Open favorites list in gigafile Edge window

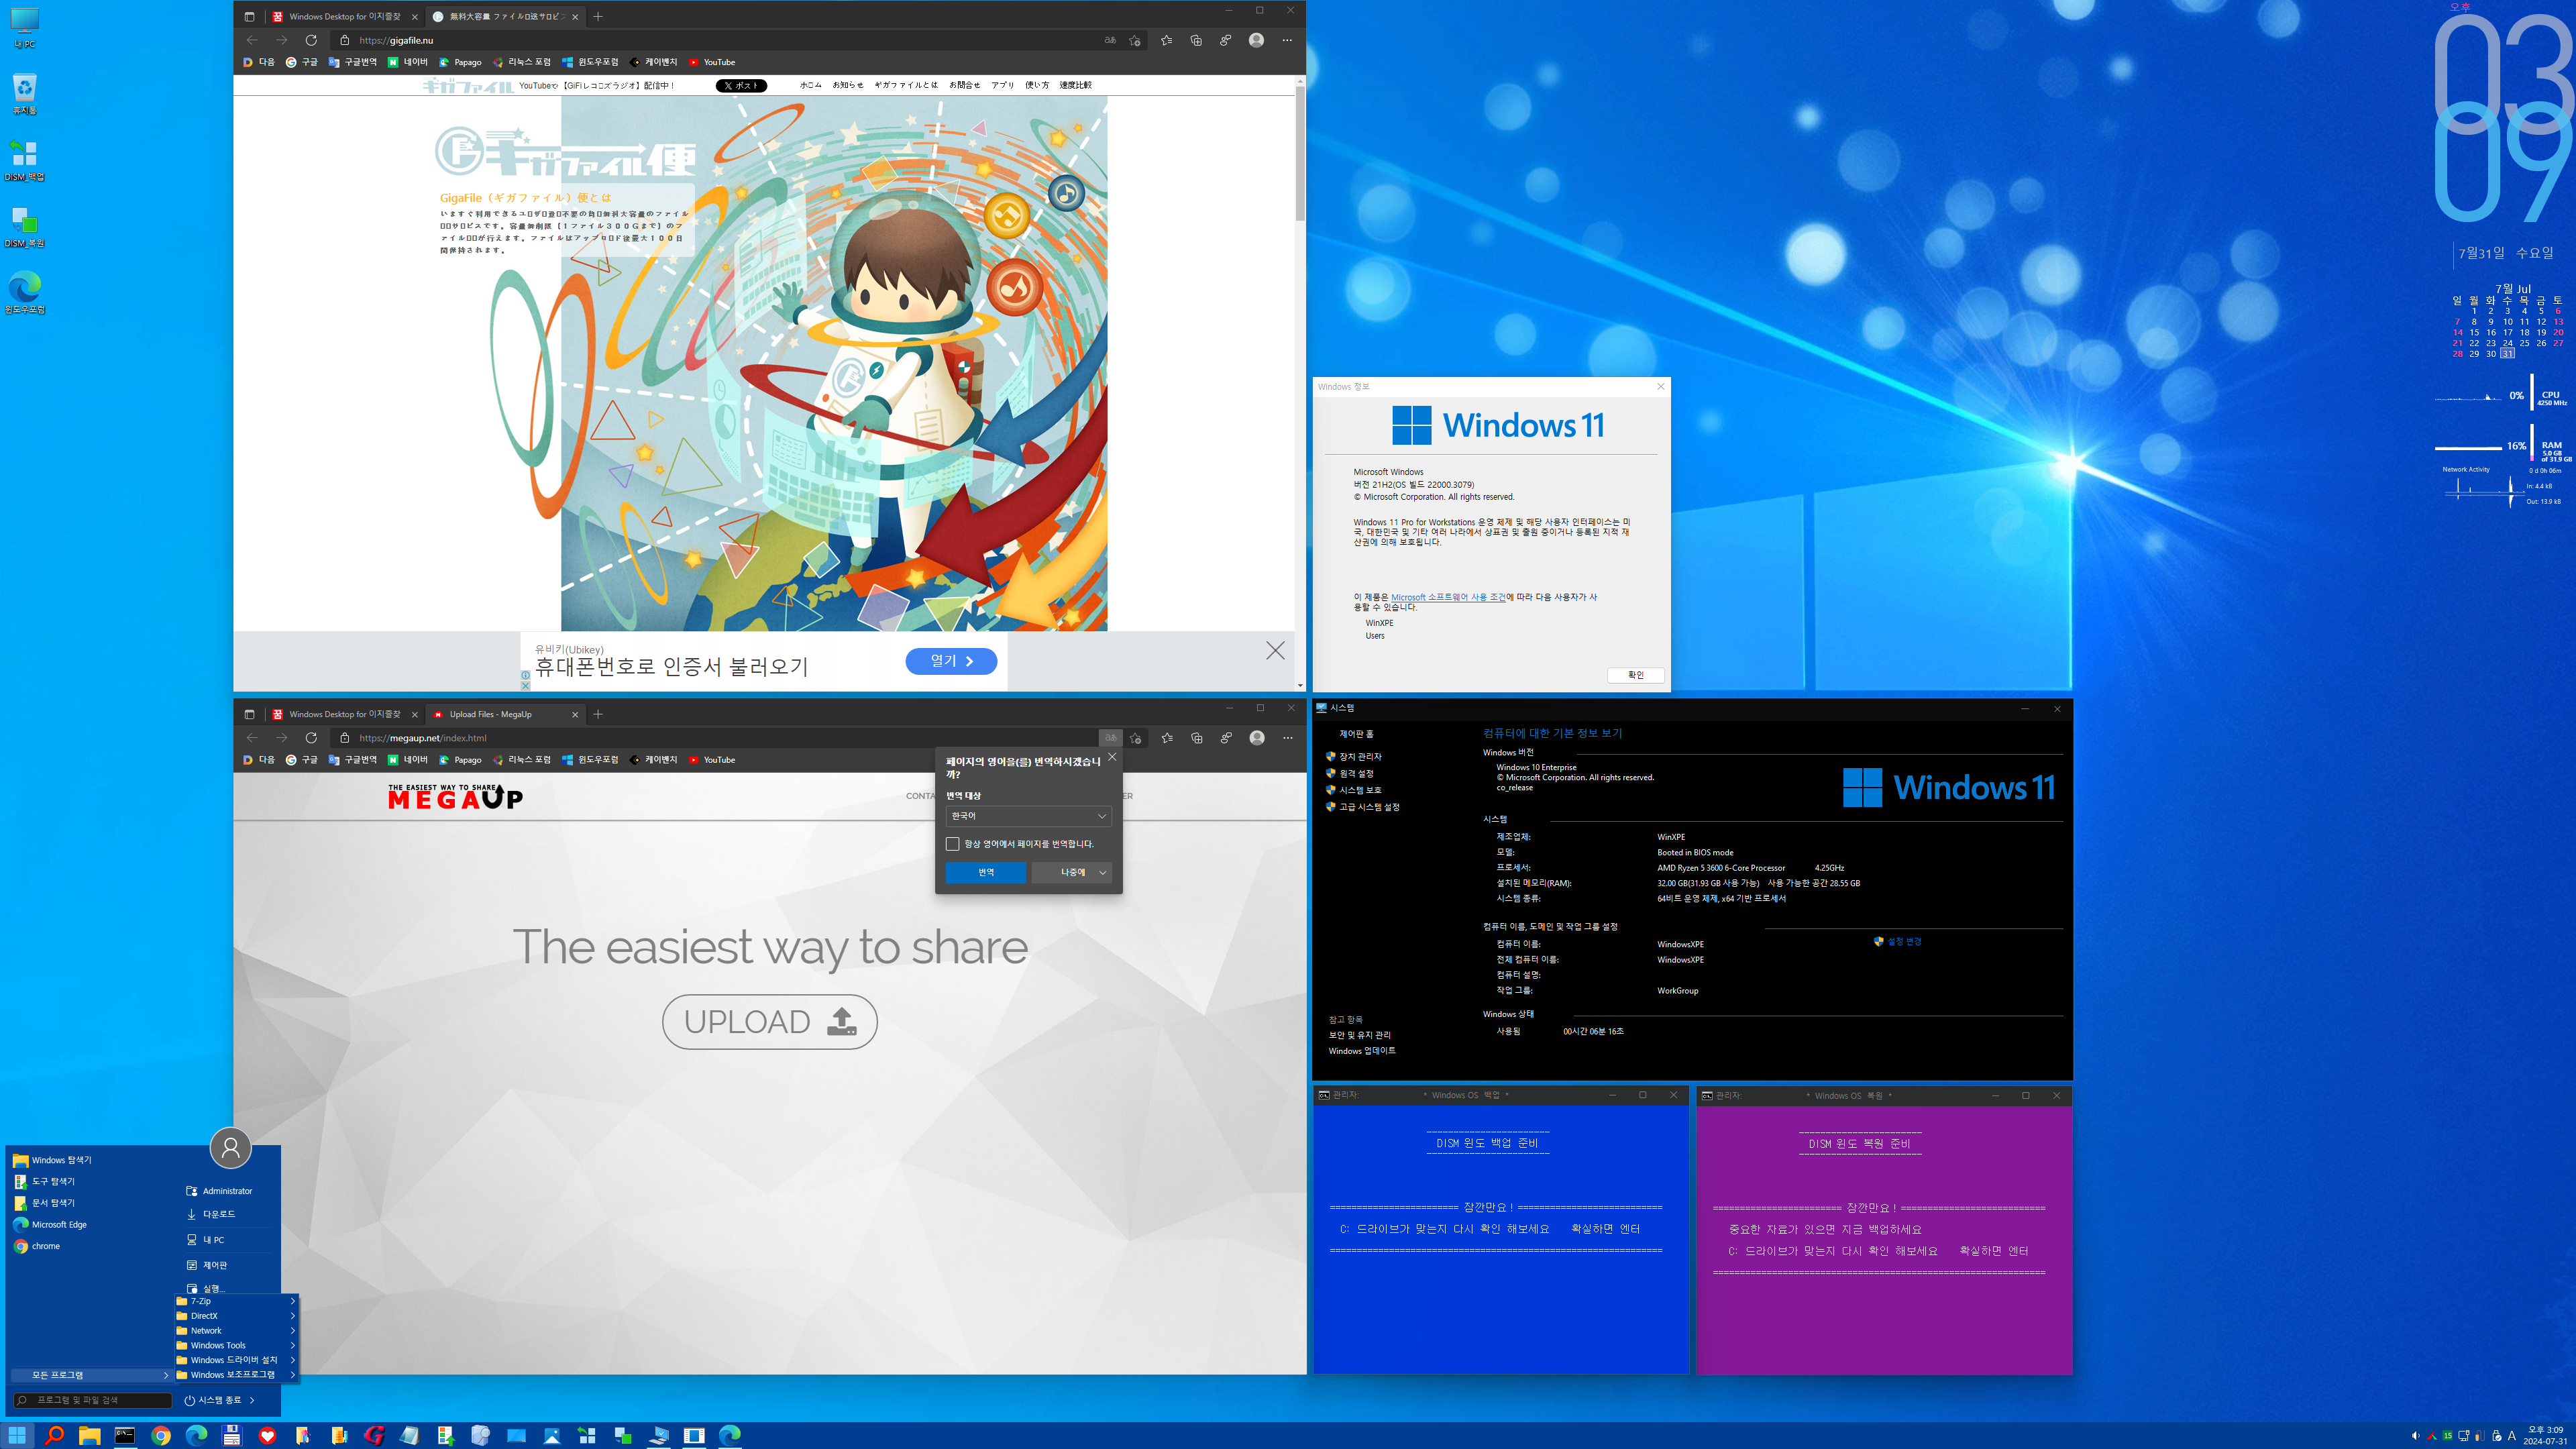click(1166, 40)
